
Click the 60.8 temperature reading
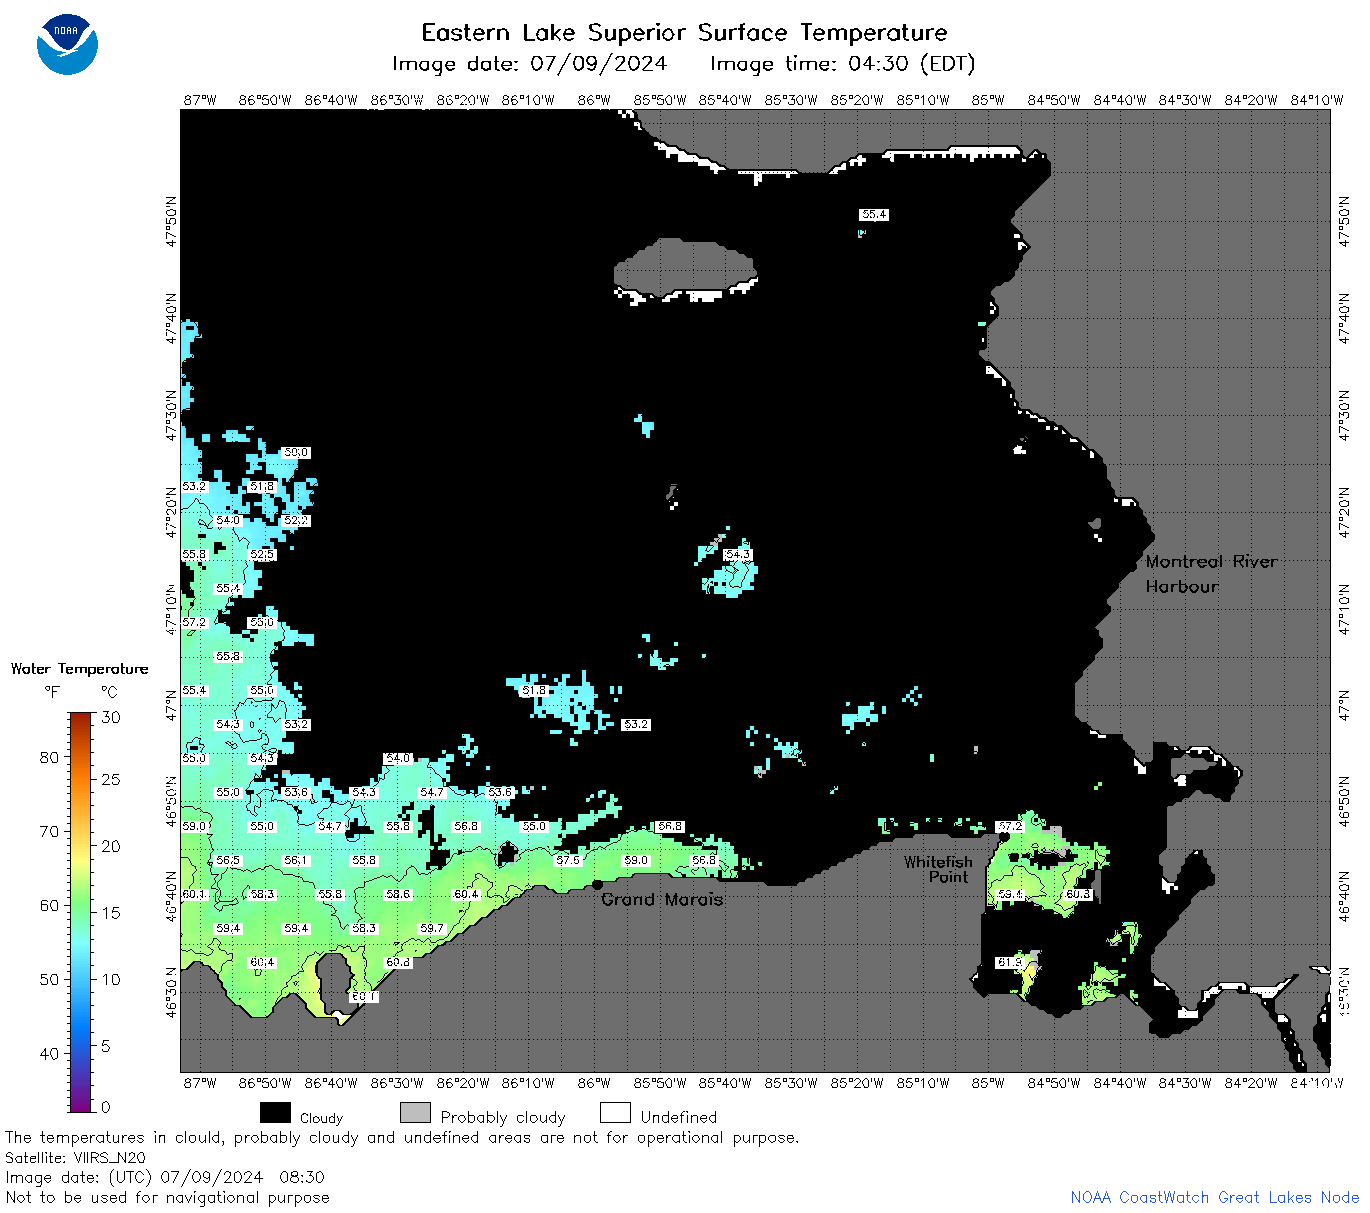tap(398, 962)
